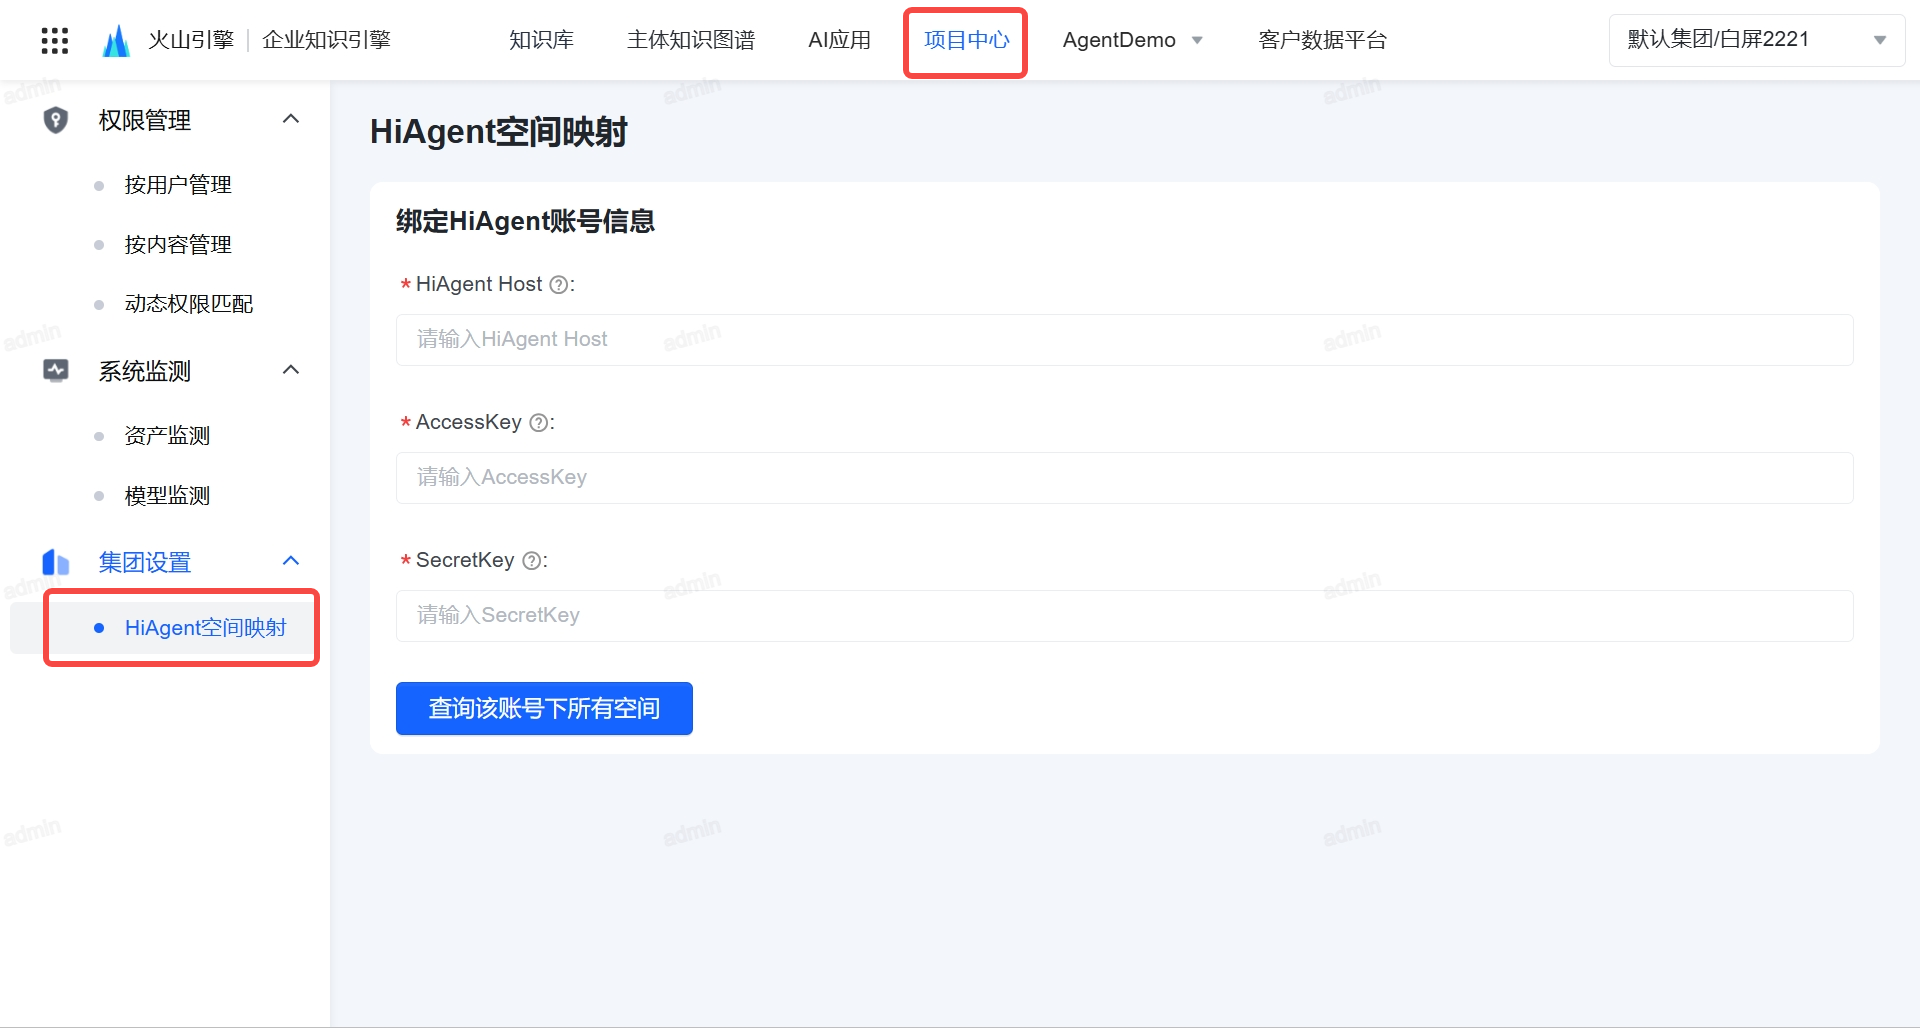Open 按用户管理 in the sidebar

178,185
